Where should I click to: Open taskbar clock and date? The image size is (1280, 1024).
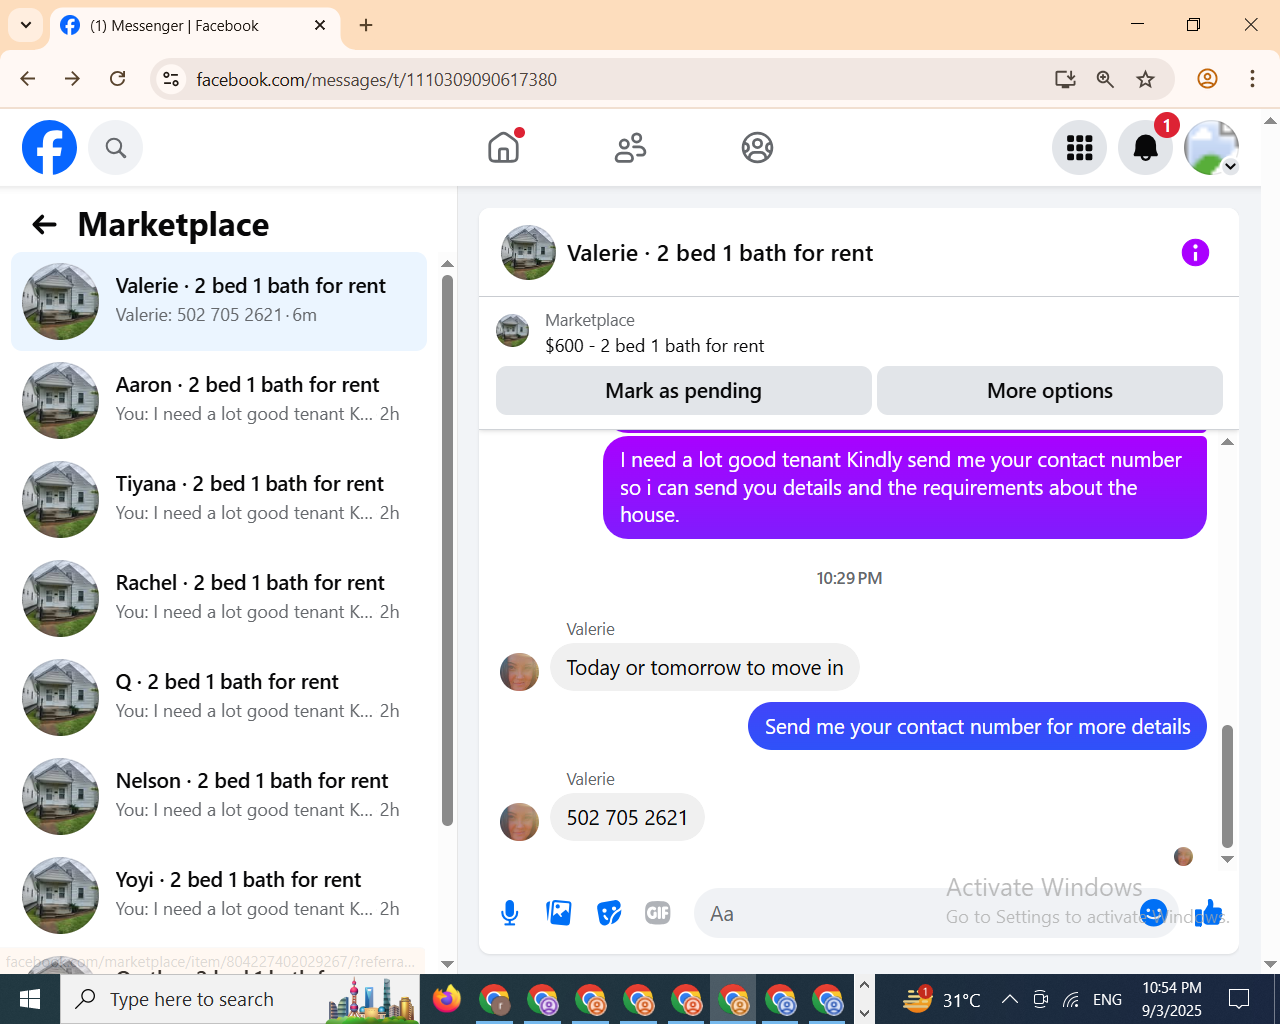pos(1172,999)
